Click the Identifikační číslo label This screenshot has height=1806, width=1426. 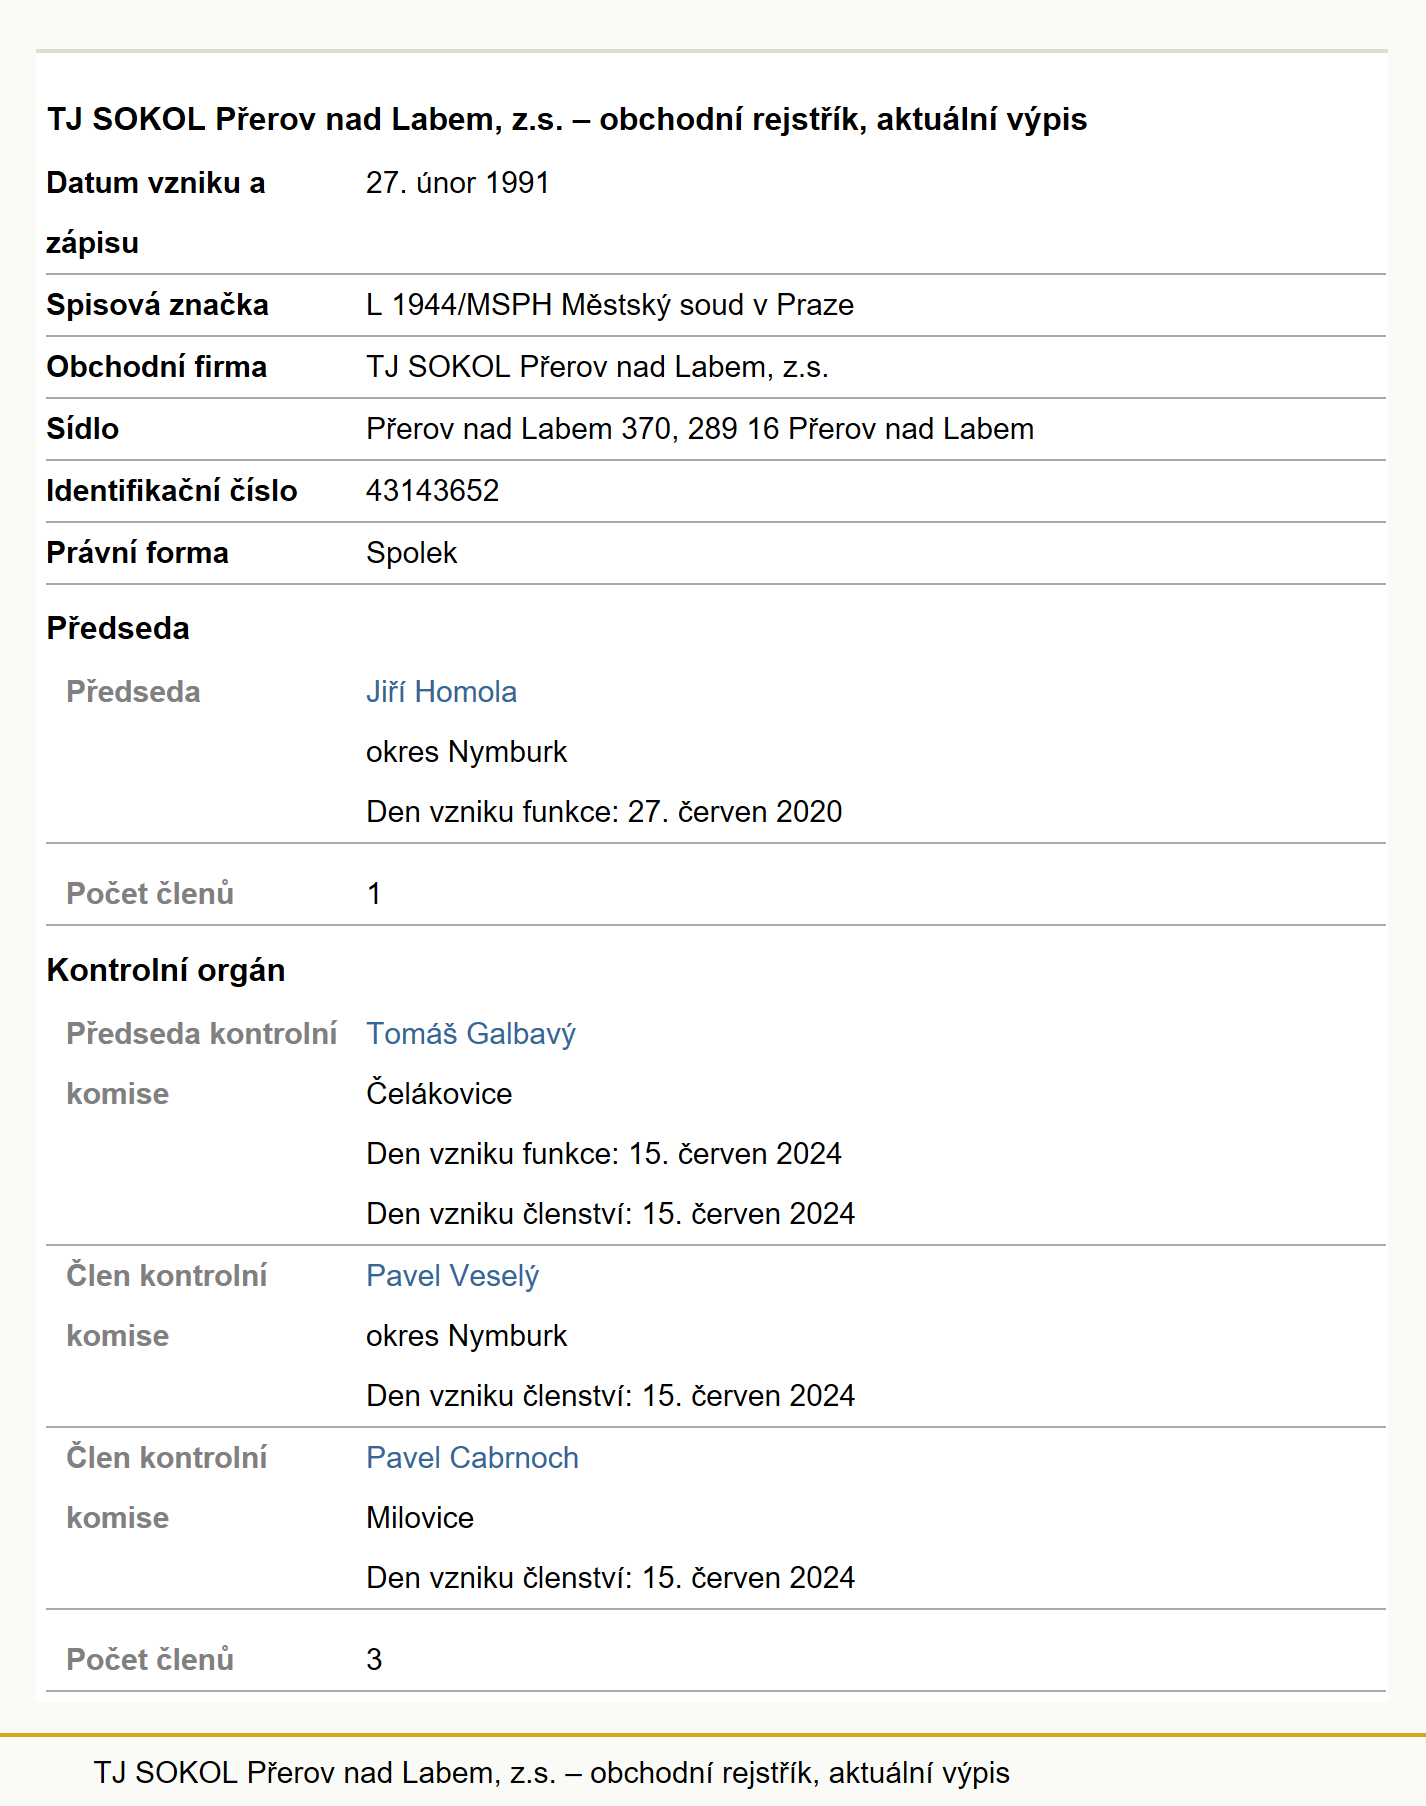[x=172, y=491]
